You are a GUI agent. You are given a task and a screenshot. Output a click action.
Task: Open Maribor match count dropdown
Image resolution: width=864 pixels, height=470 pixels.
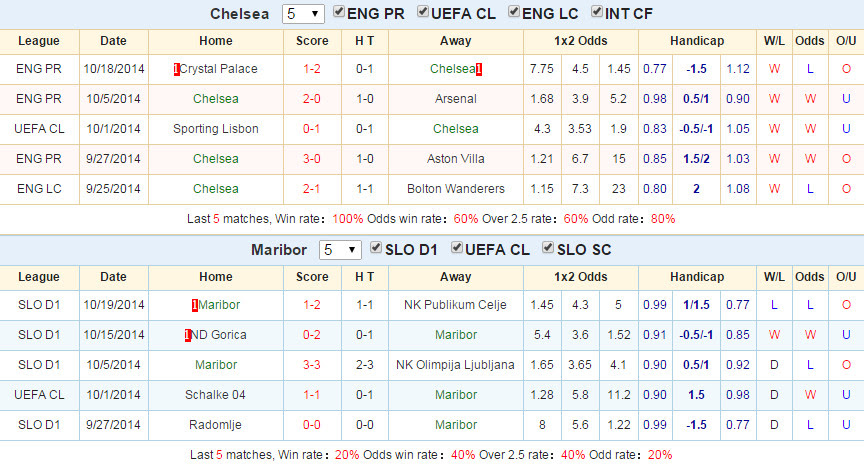coord(340,250)
